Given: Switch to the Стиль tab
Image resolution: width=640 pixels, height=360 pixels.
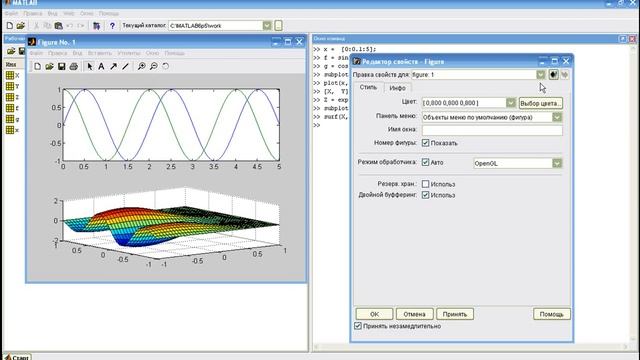Looking at the screenshot, I should 368,87.
